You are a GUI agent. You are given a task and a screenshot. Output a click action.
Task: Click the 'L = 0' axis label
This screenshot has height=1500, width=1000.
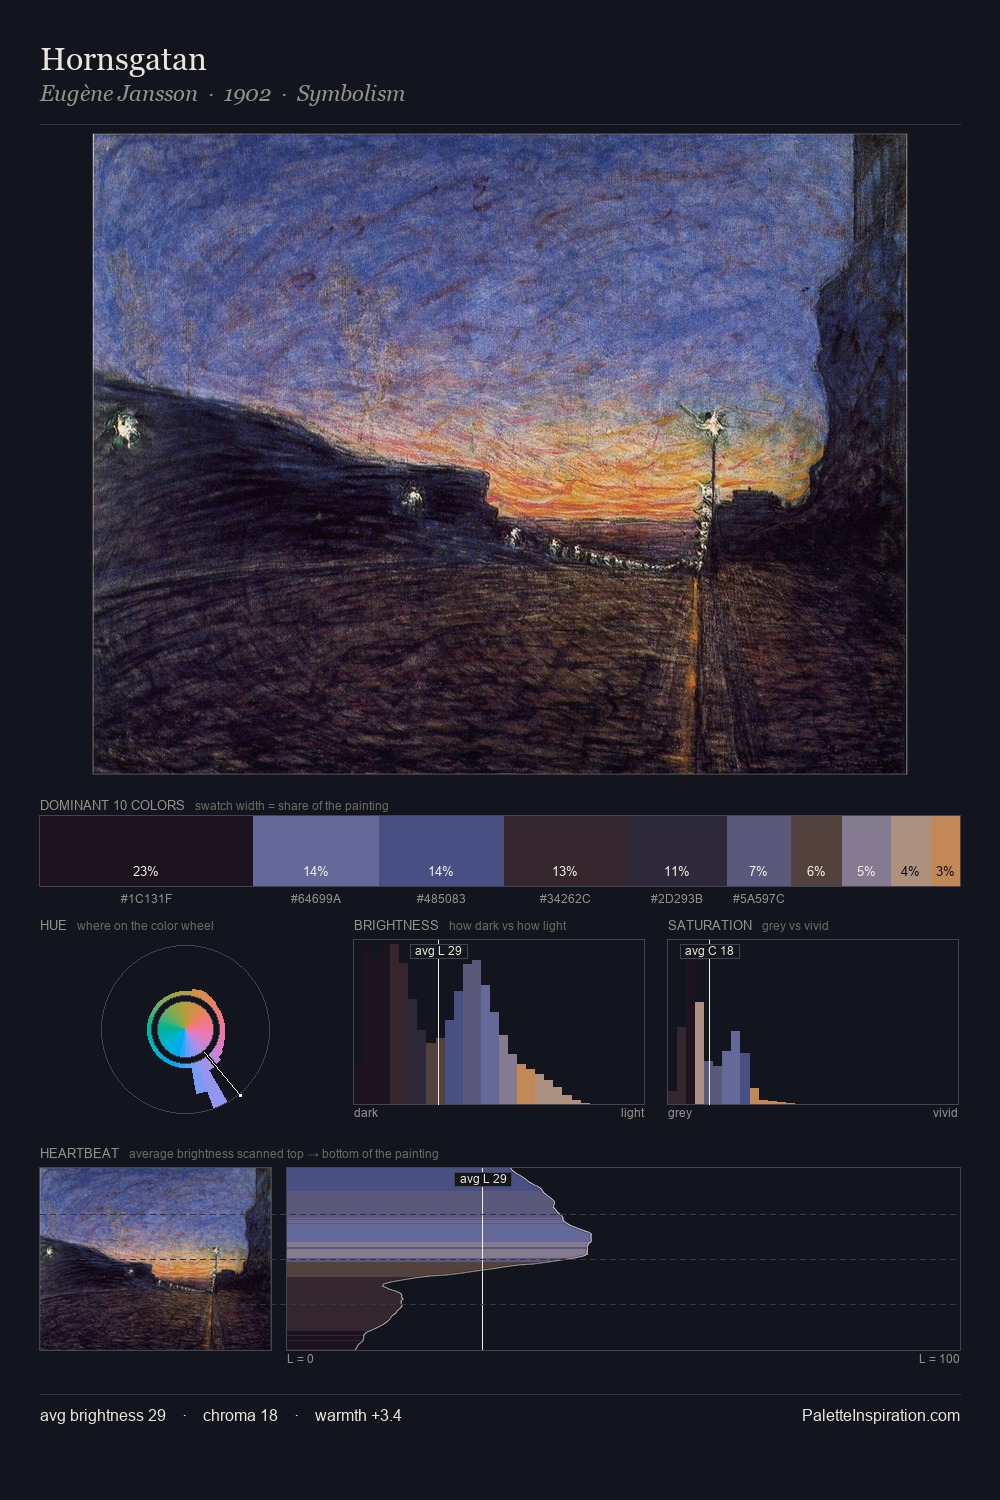pos(300,1359)
